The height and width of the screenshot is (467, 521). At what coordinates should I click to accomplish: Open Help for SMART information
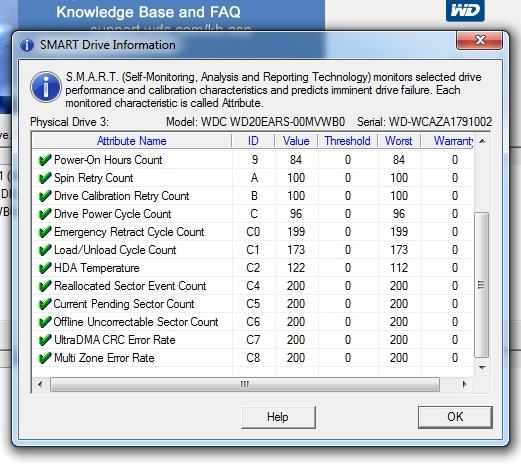tap(278, 417)
